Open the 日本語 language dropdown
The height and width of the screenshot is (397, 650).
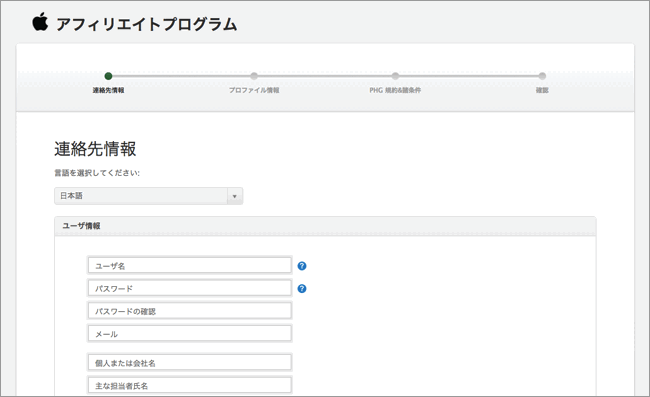(148, 196)
